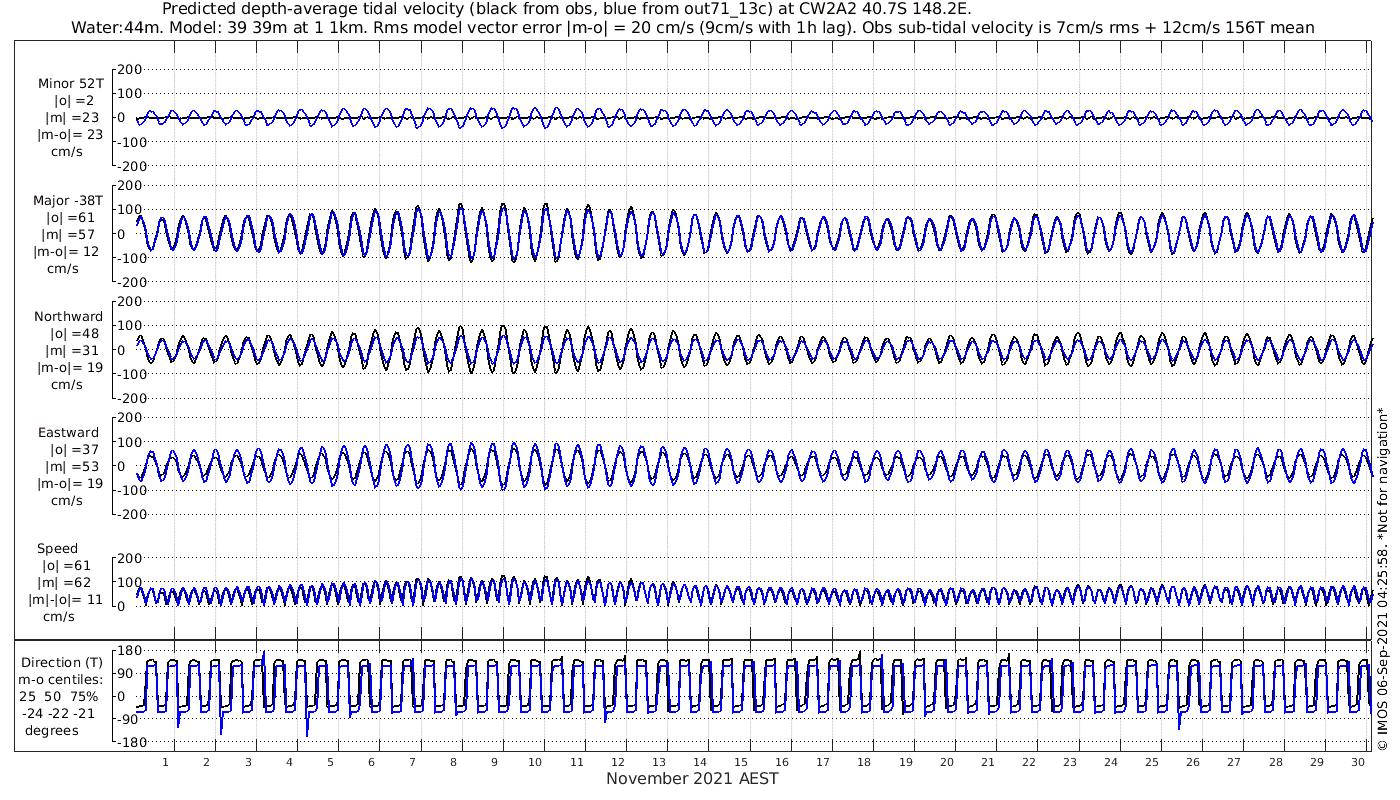
Task: Click the 'Direction (T)' panel label
Action: pos(64,663)
